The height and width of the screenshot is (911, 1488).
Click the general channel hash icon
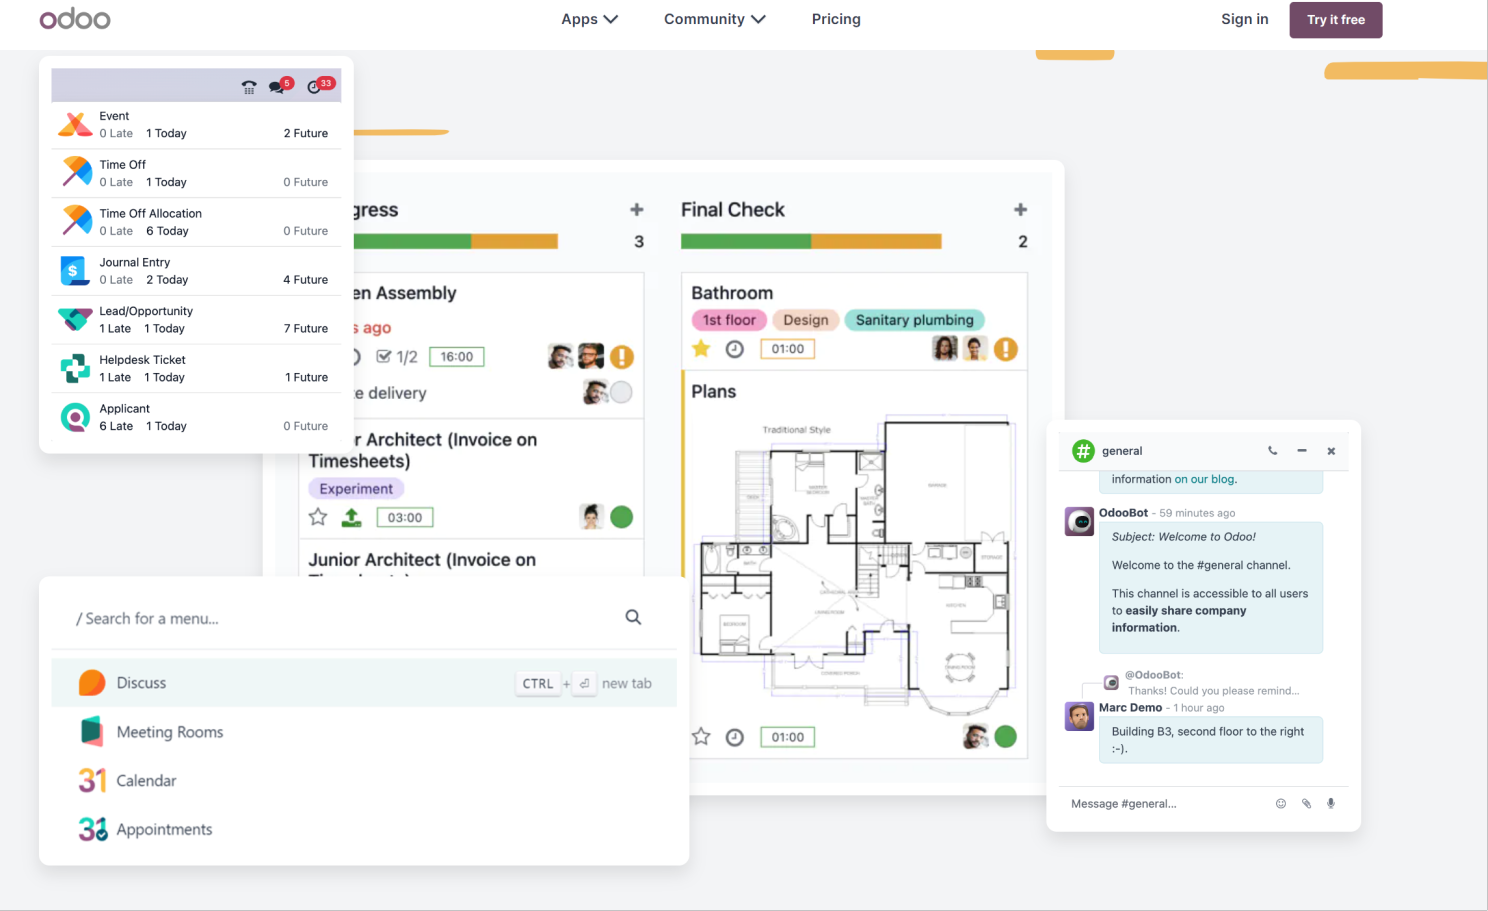[x=1083, y=451]
